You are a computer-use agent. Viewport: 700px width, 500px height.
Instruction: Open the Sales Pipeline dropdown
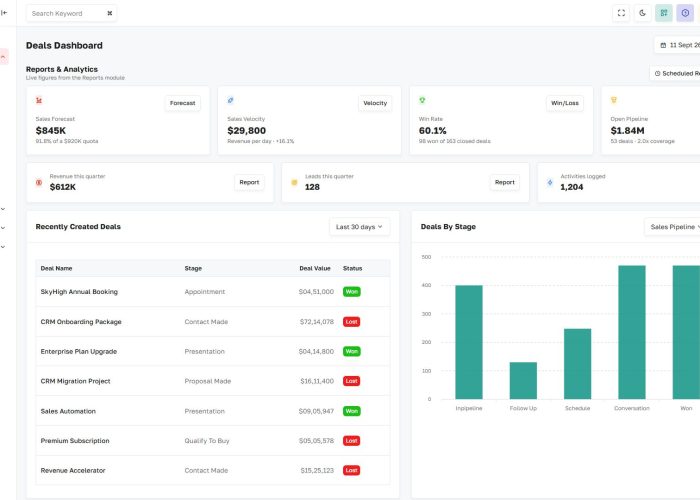(x=672, y=227)
